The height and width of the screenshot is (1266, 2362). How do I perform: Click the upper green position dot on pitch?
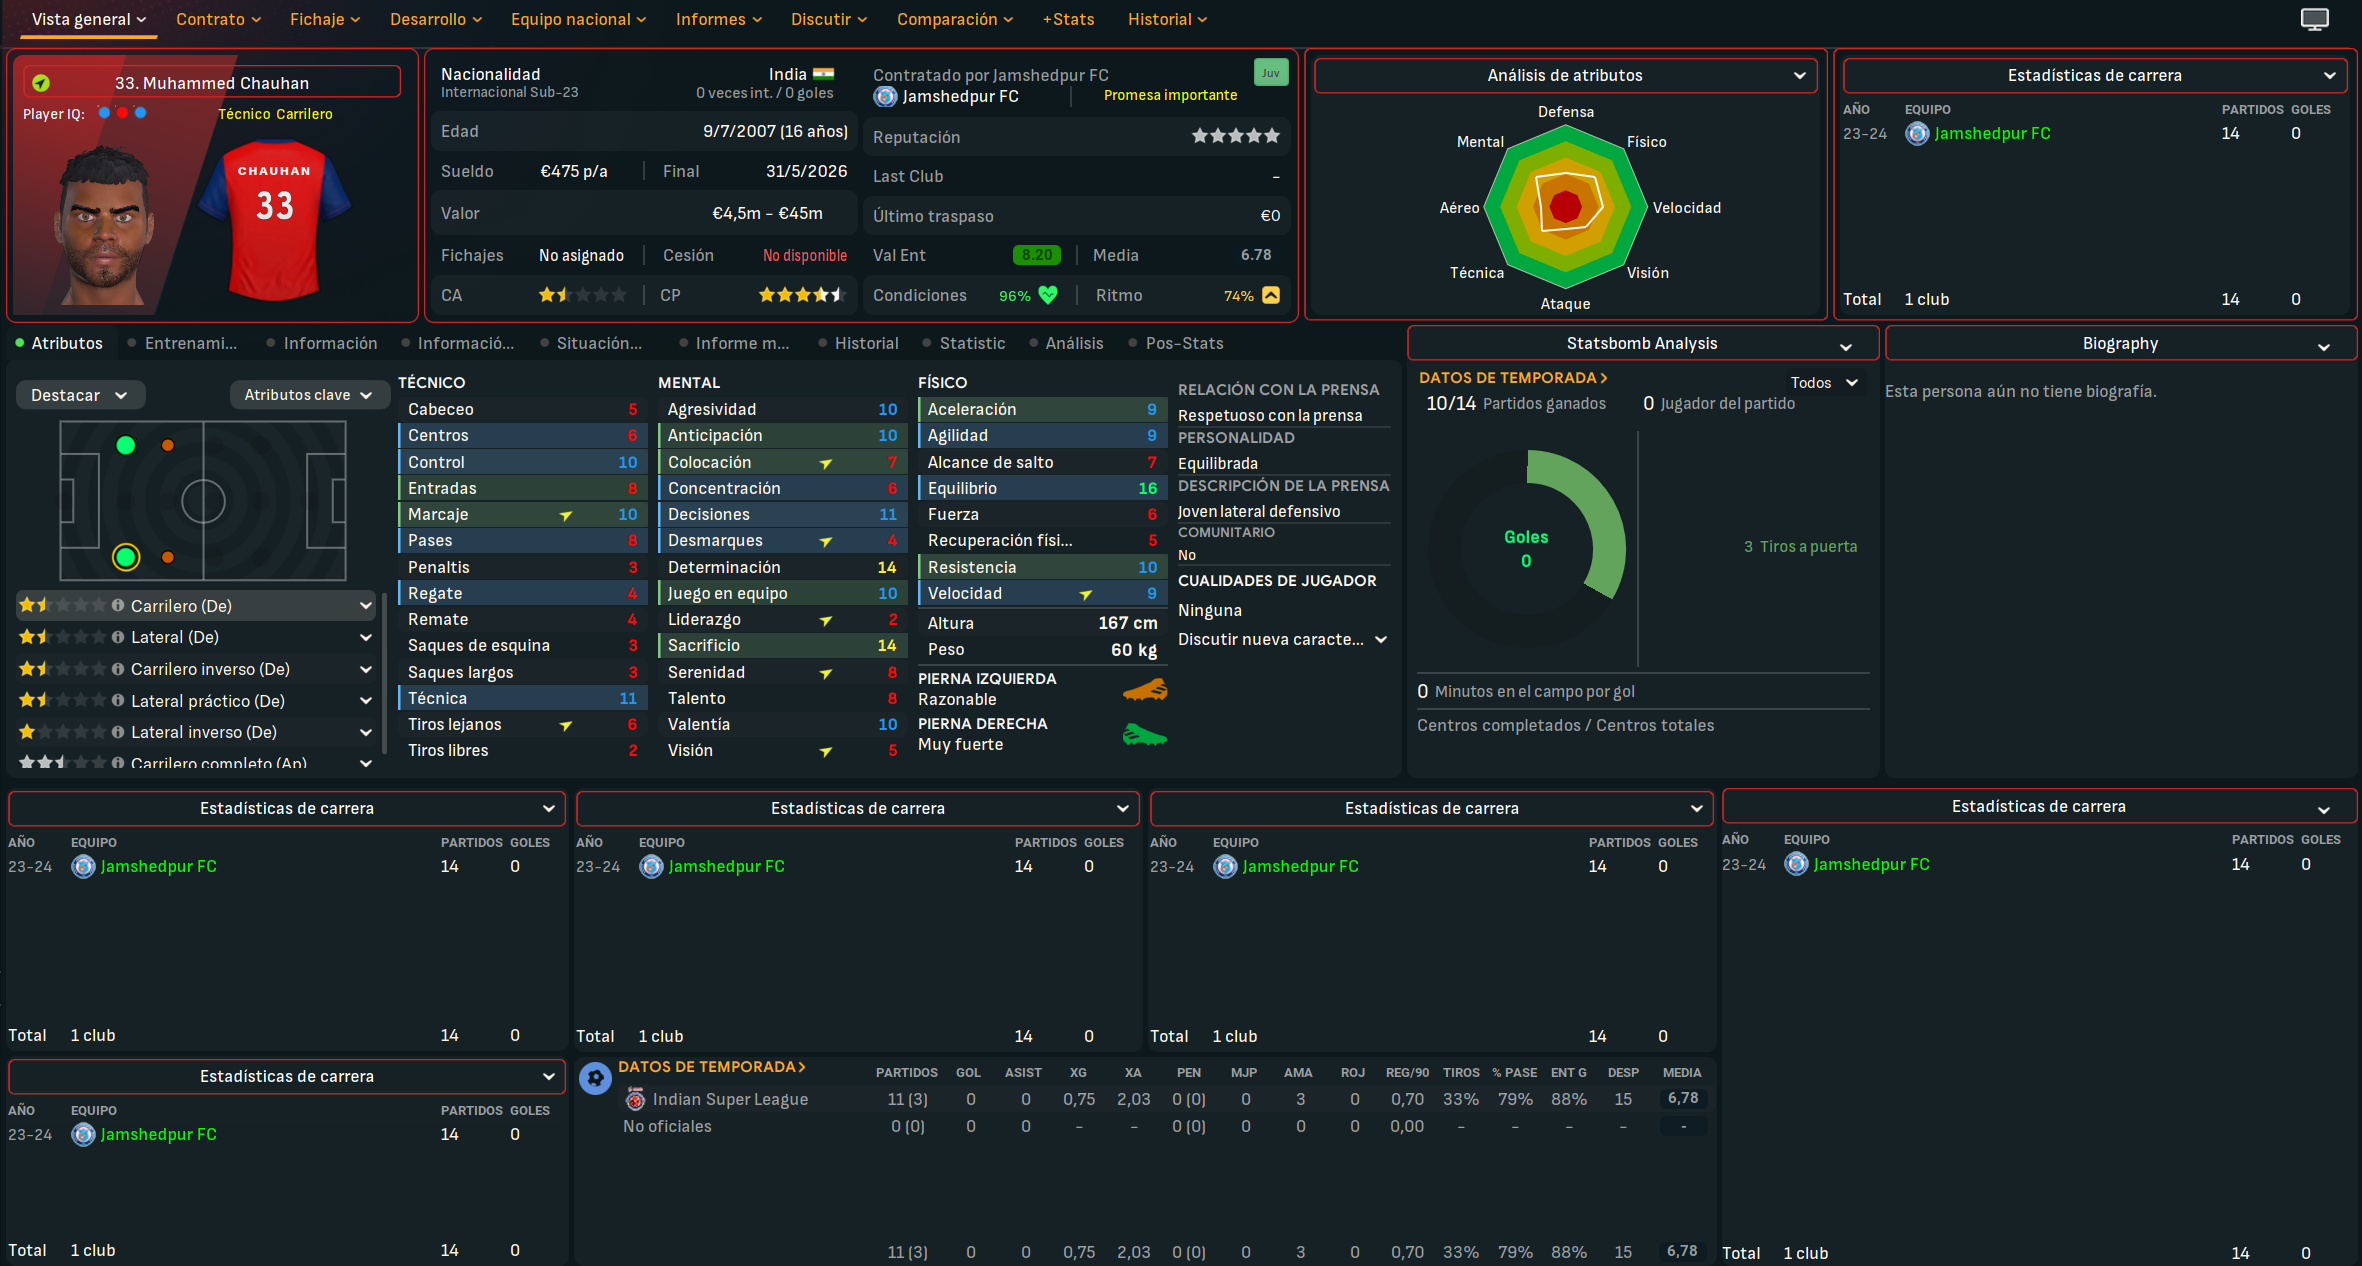coord(126,445)
